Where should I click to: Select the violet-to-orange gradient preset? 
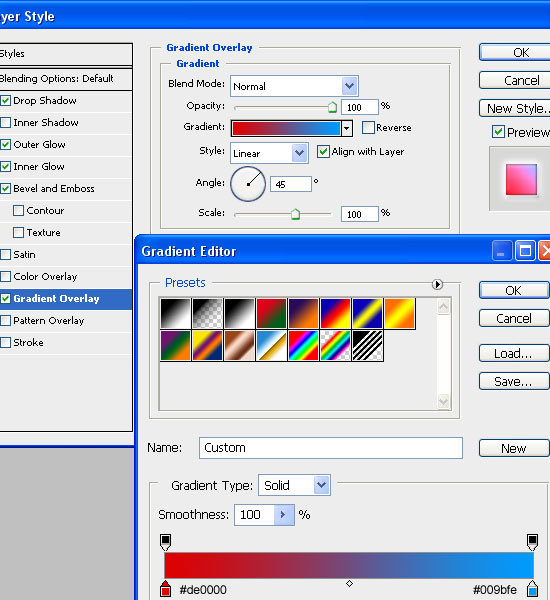click(304, 314)
